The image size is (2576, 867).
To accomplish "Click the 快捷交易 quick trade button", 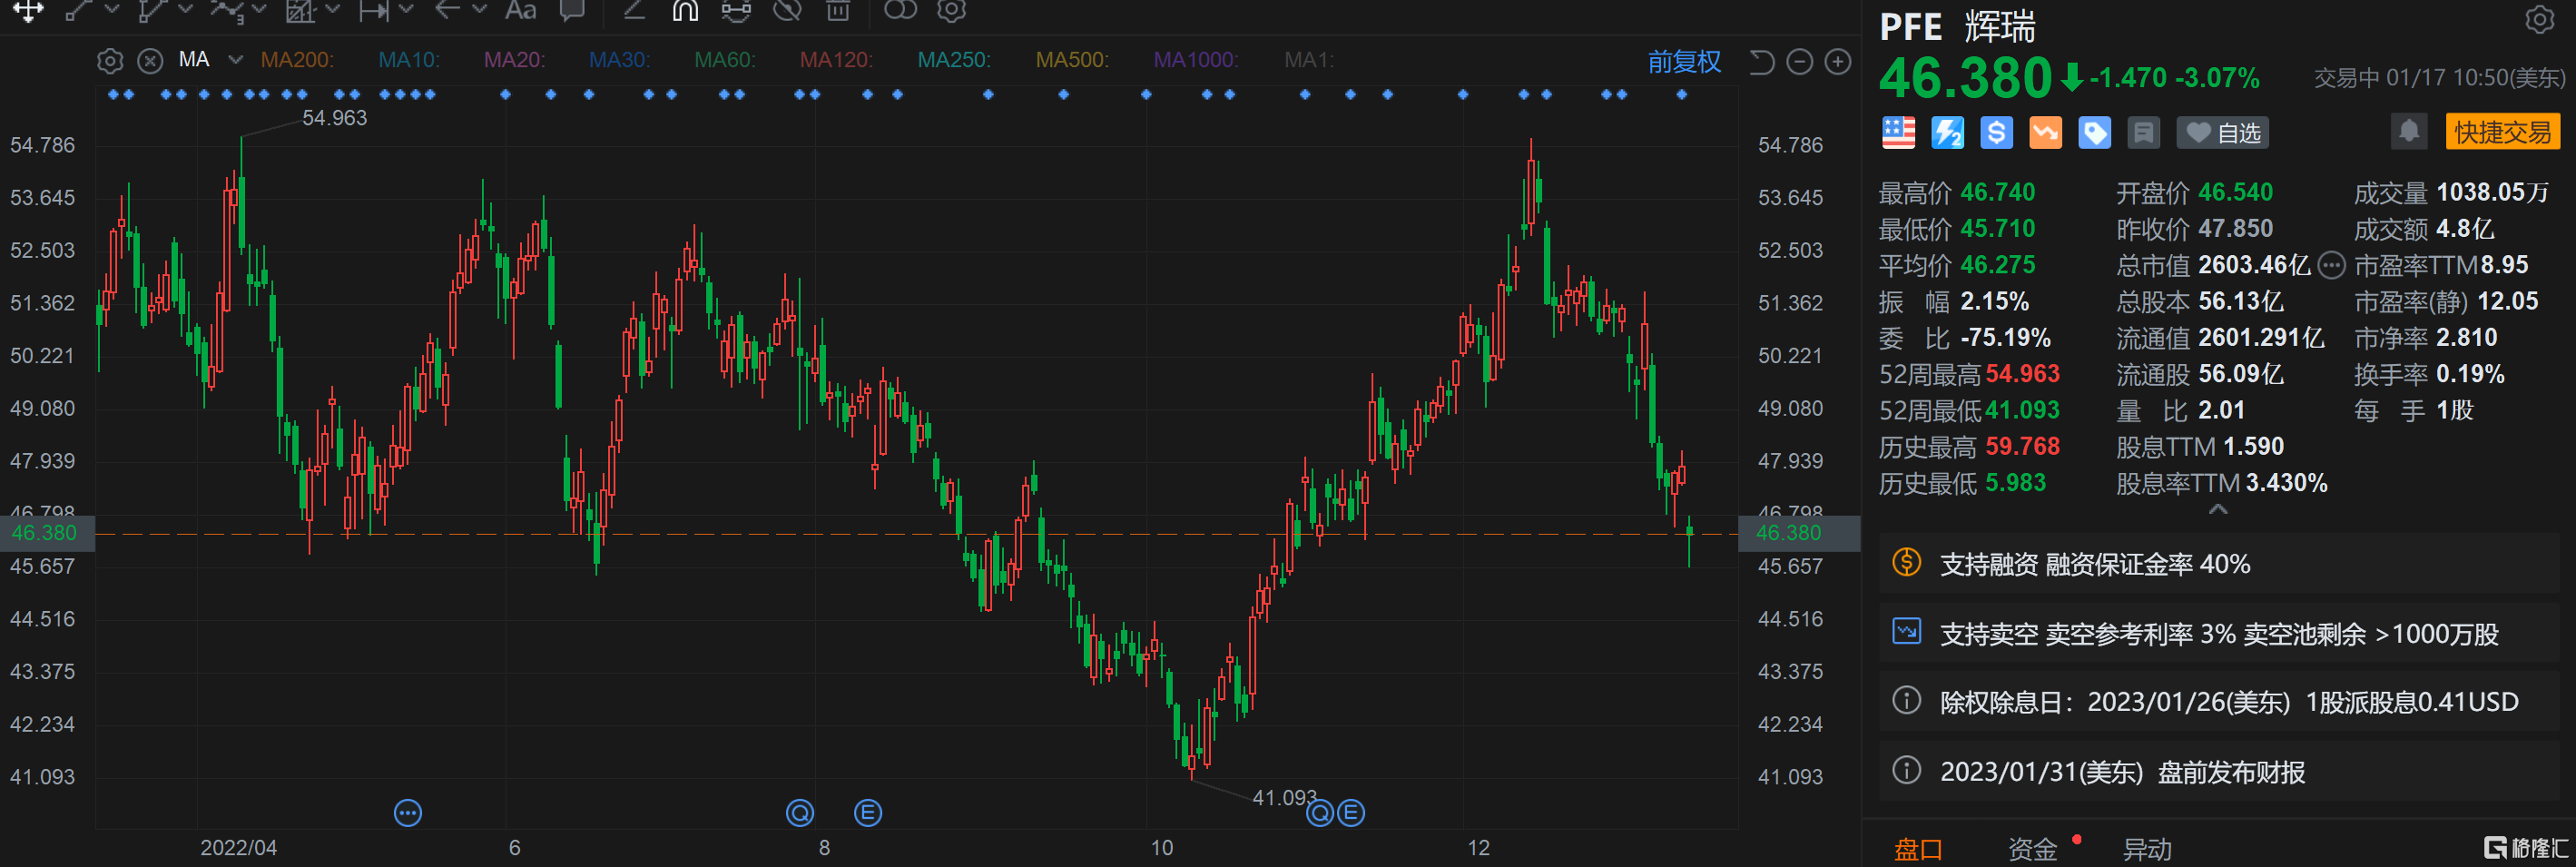I will point(2502,132).
